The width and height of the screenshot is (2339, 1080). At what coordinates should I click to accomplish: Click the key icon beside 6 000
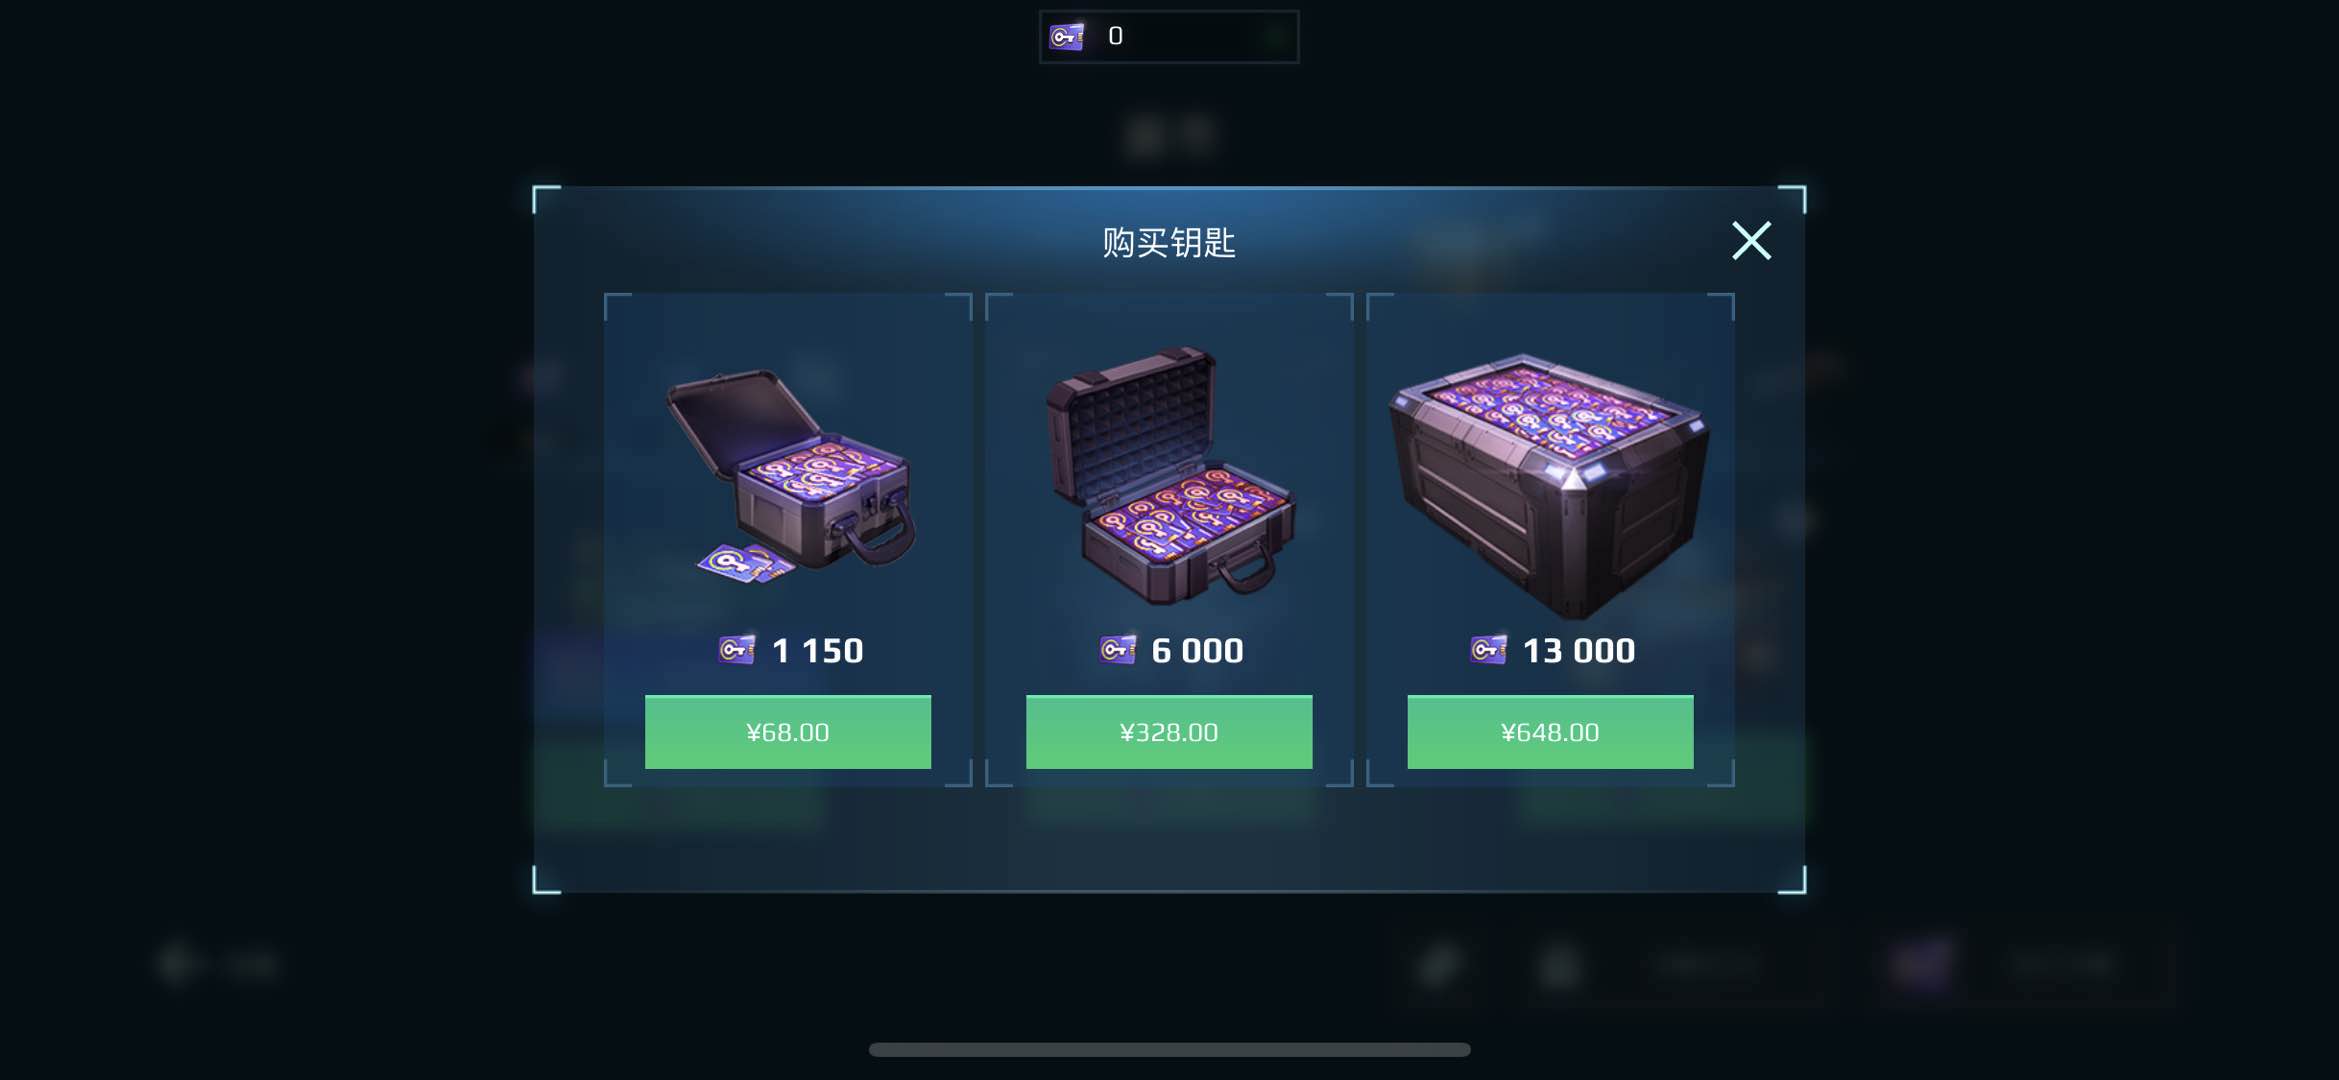[1117, 650]
